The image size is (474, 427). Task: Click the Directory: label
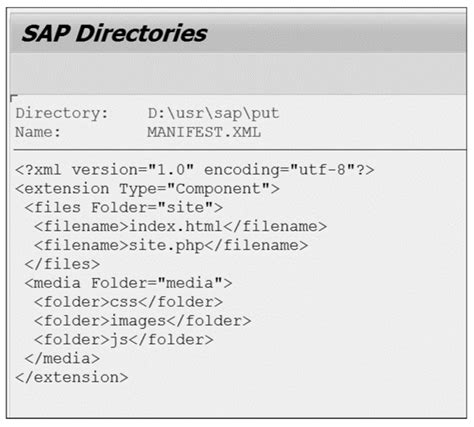point(62,113)
